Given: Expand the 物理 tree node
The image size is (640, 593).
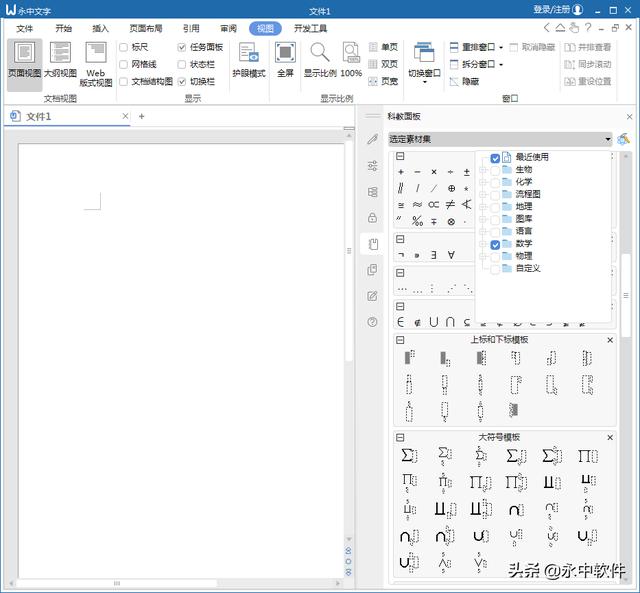Looking at the screenshot, I should click(x=483, y=256).
